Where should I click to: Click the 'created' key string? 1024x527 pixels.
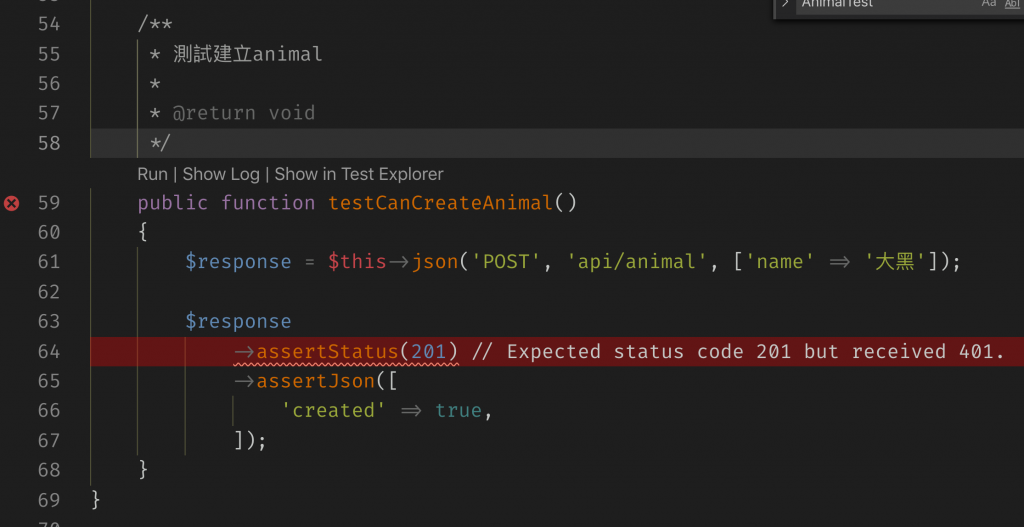[x=333, y=411]
